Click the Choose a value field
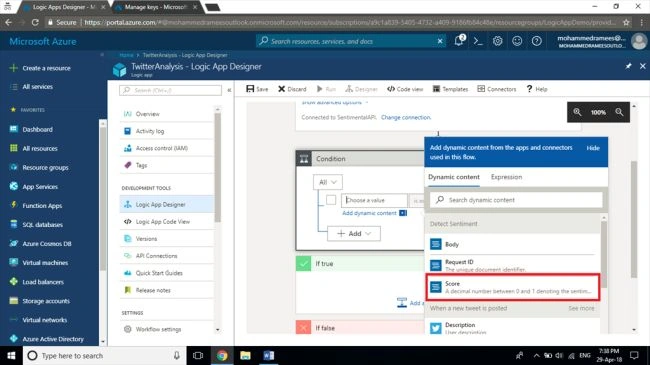This screenshot has width=650, height=365. [374, 200]
